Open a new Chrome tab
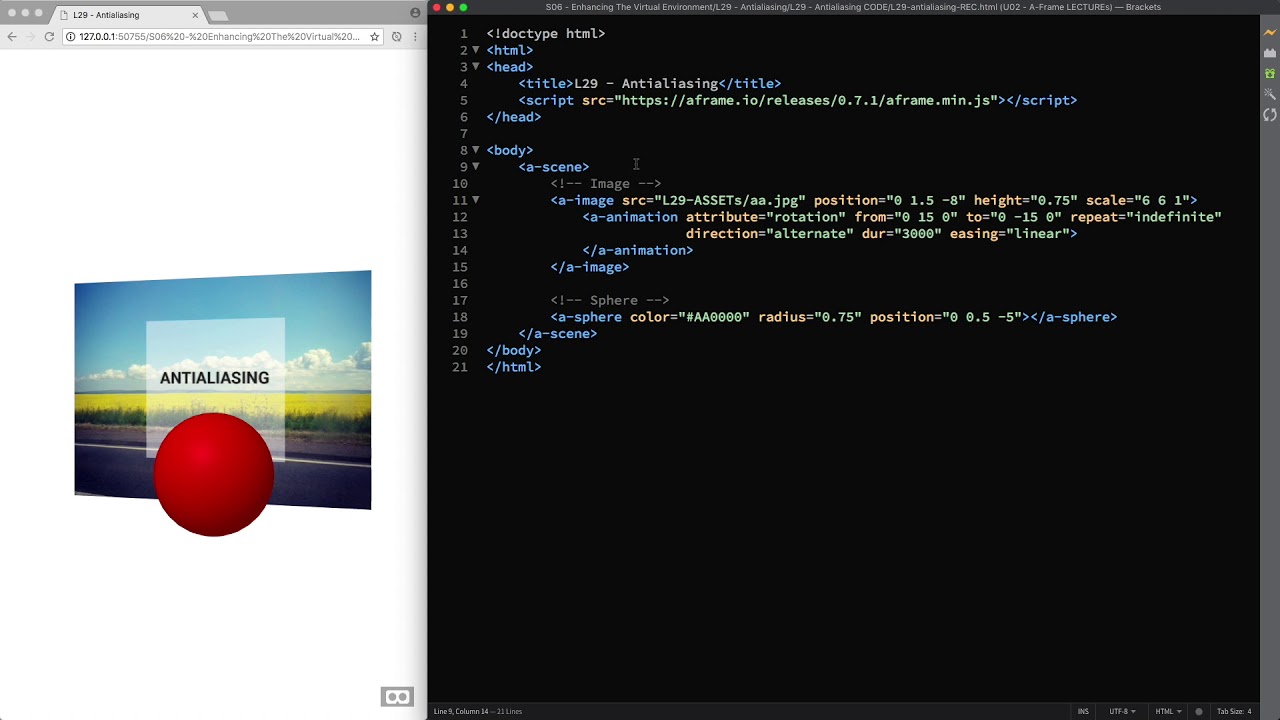 point(218,15)
